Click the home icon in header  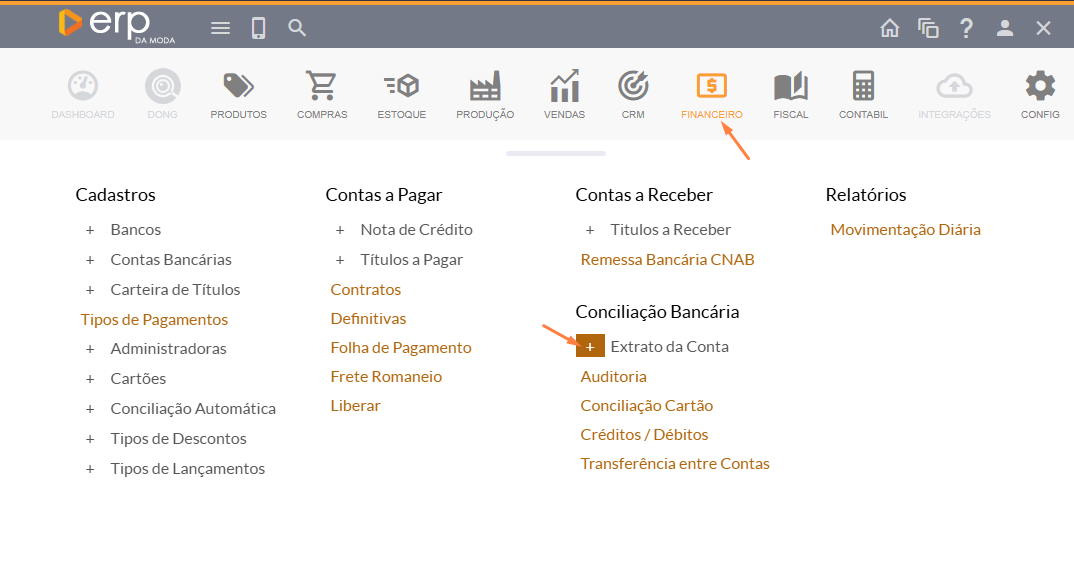pos(889,28)
